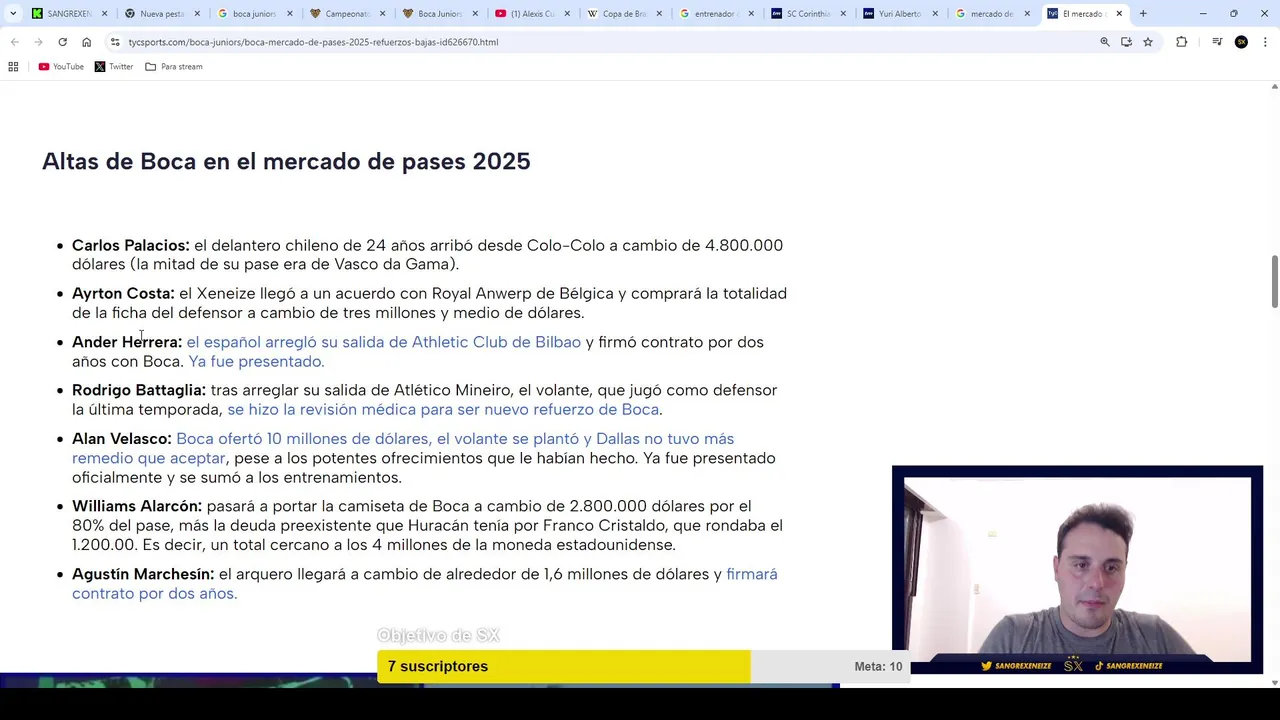Image resolution: width=1280 pixels, height=720 pixels.
Task: Open the SX profile avatar
Action: coord(1241,42)
